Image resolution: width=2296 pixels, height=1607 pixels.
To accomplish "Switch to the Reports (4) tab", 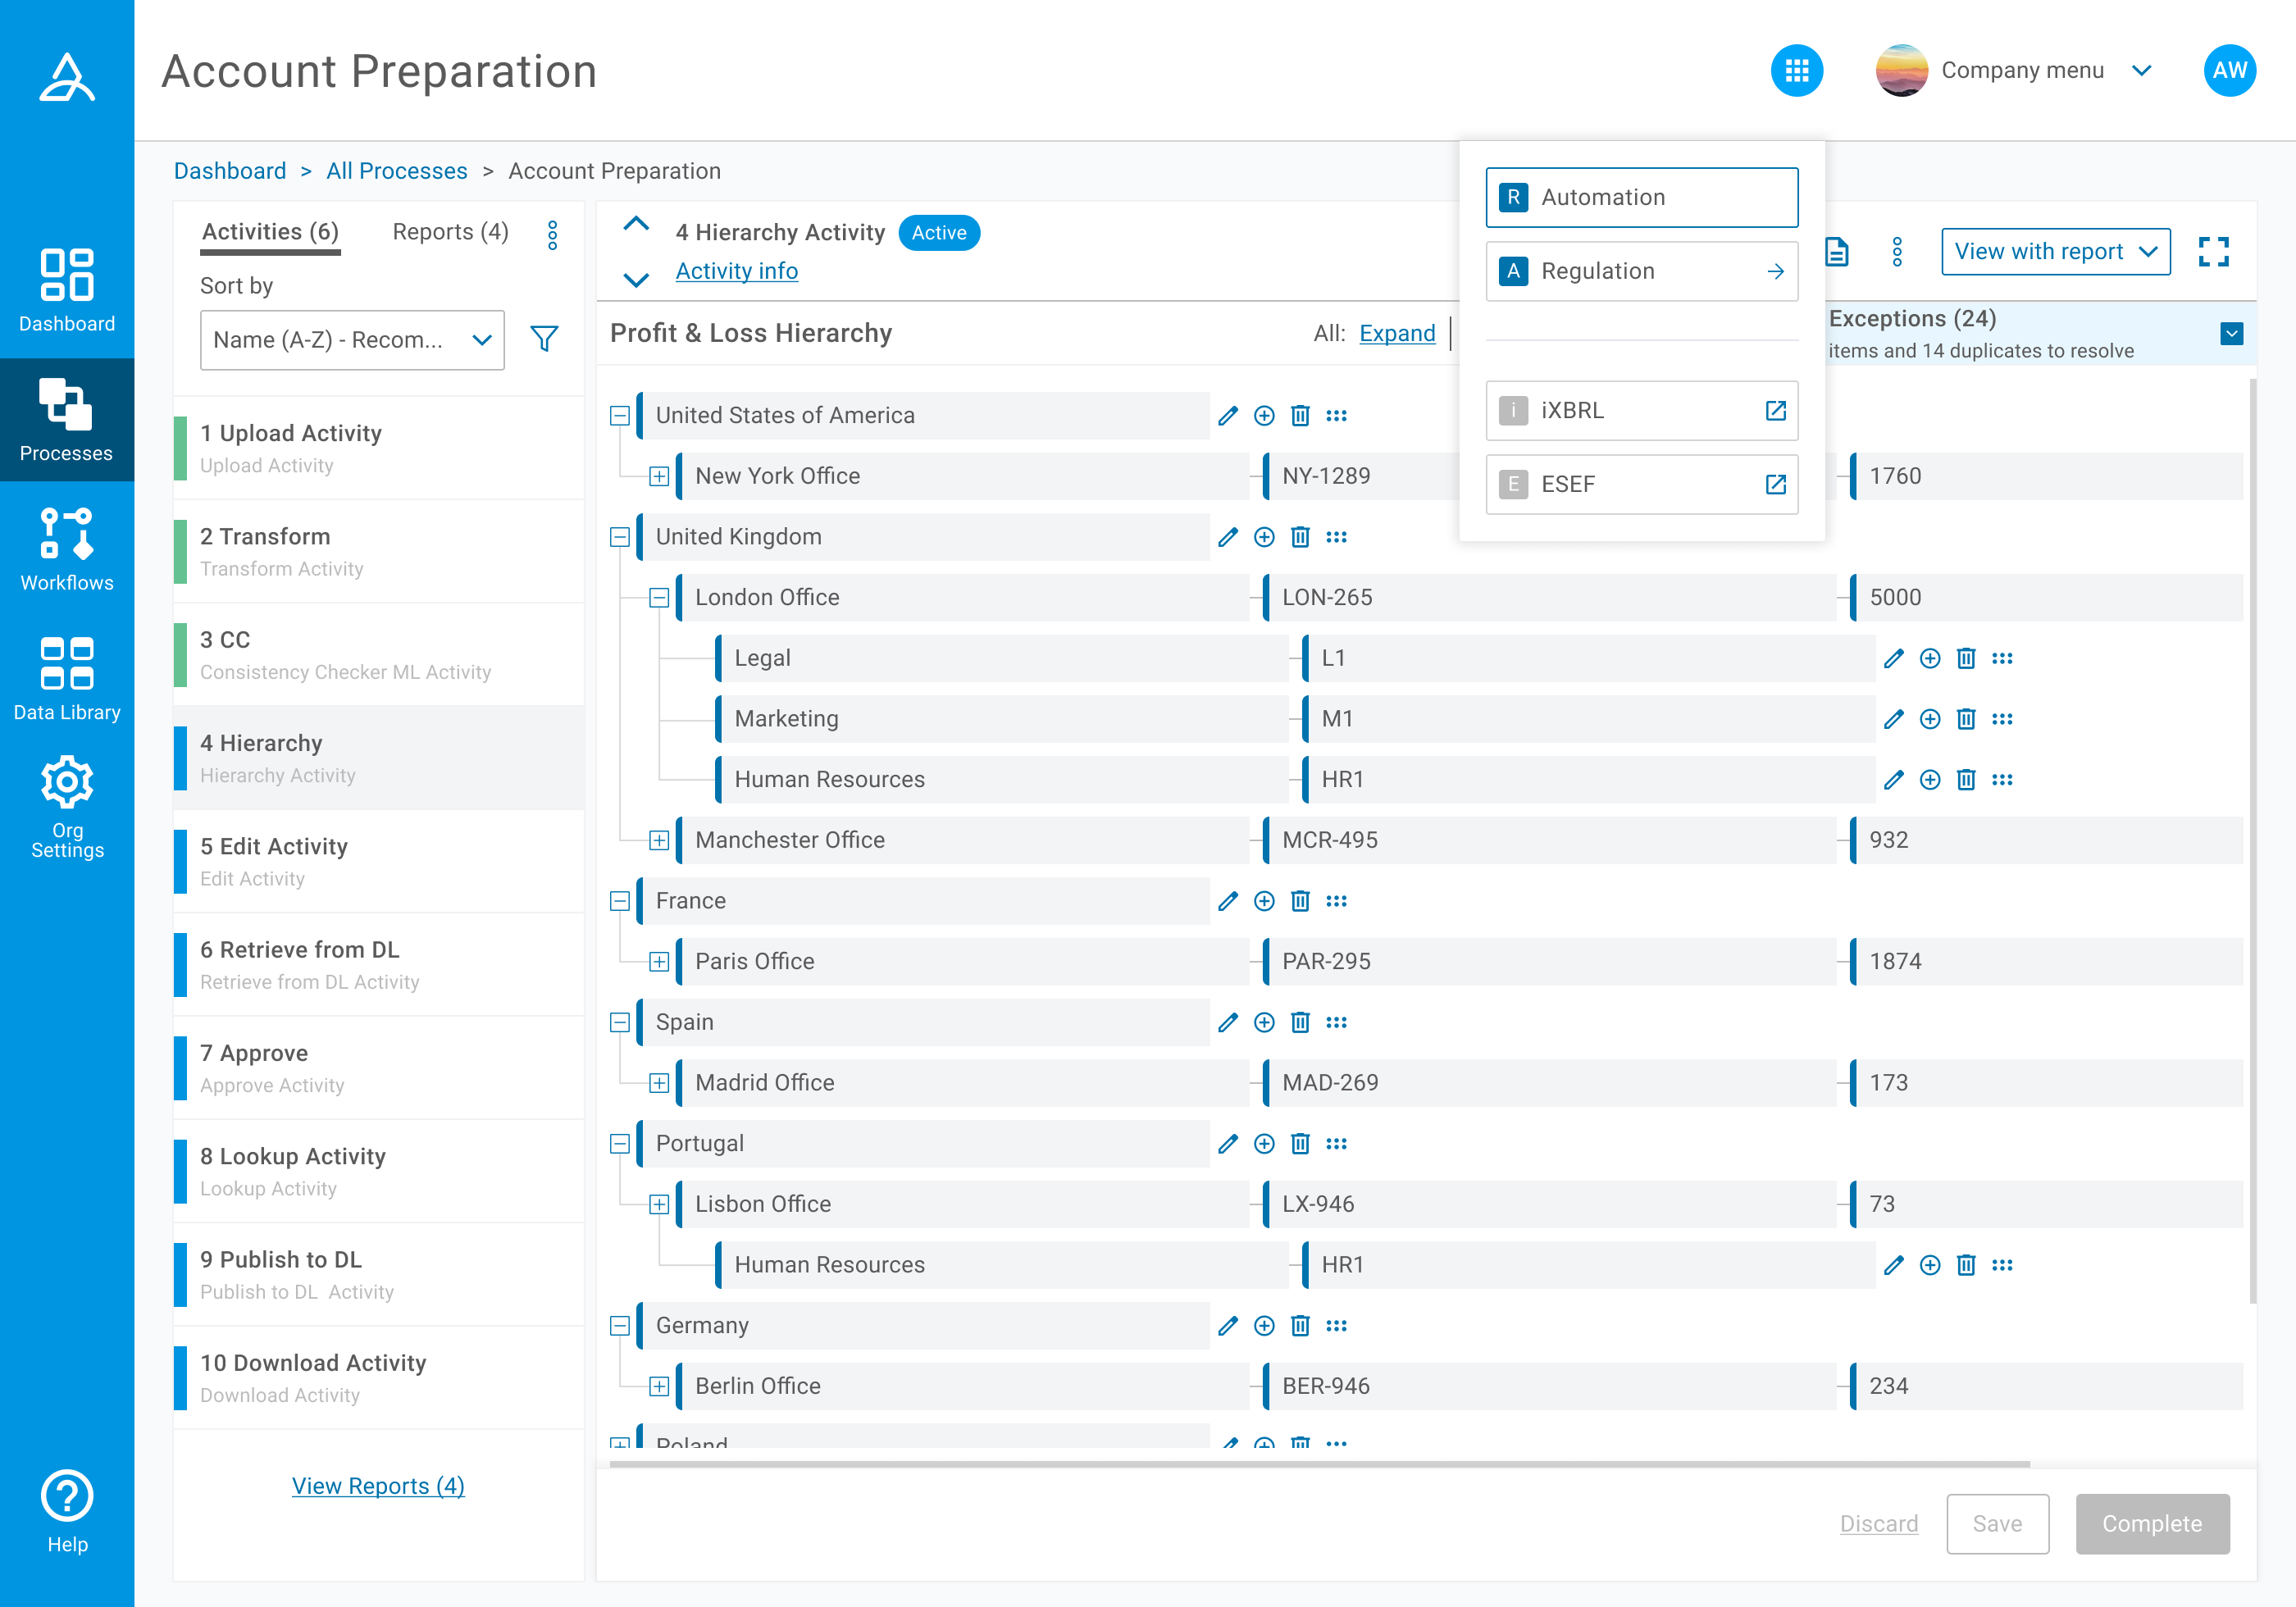I will point(450,232).
